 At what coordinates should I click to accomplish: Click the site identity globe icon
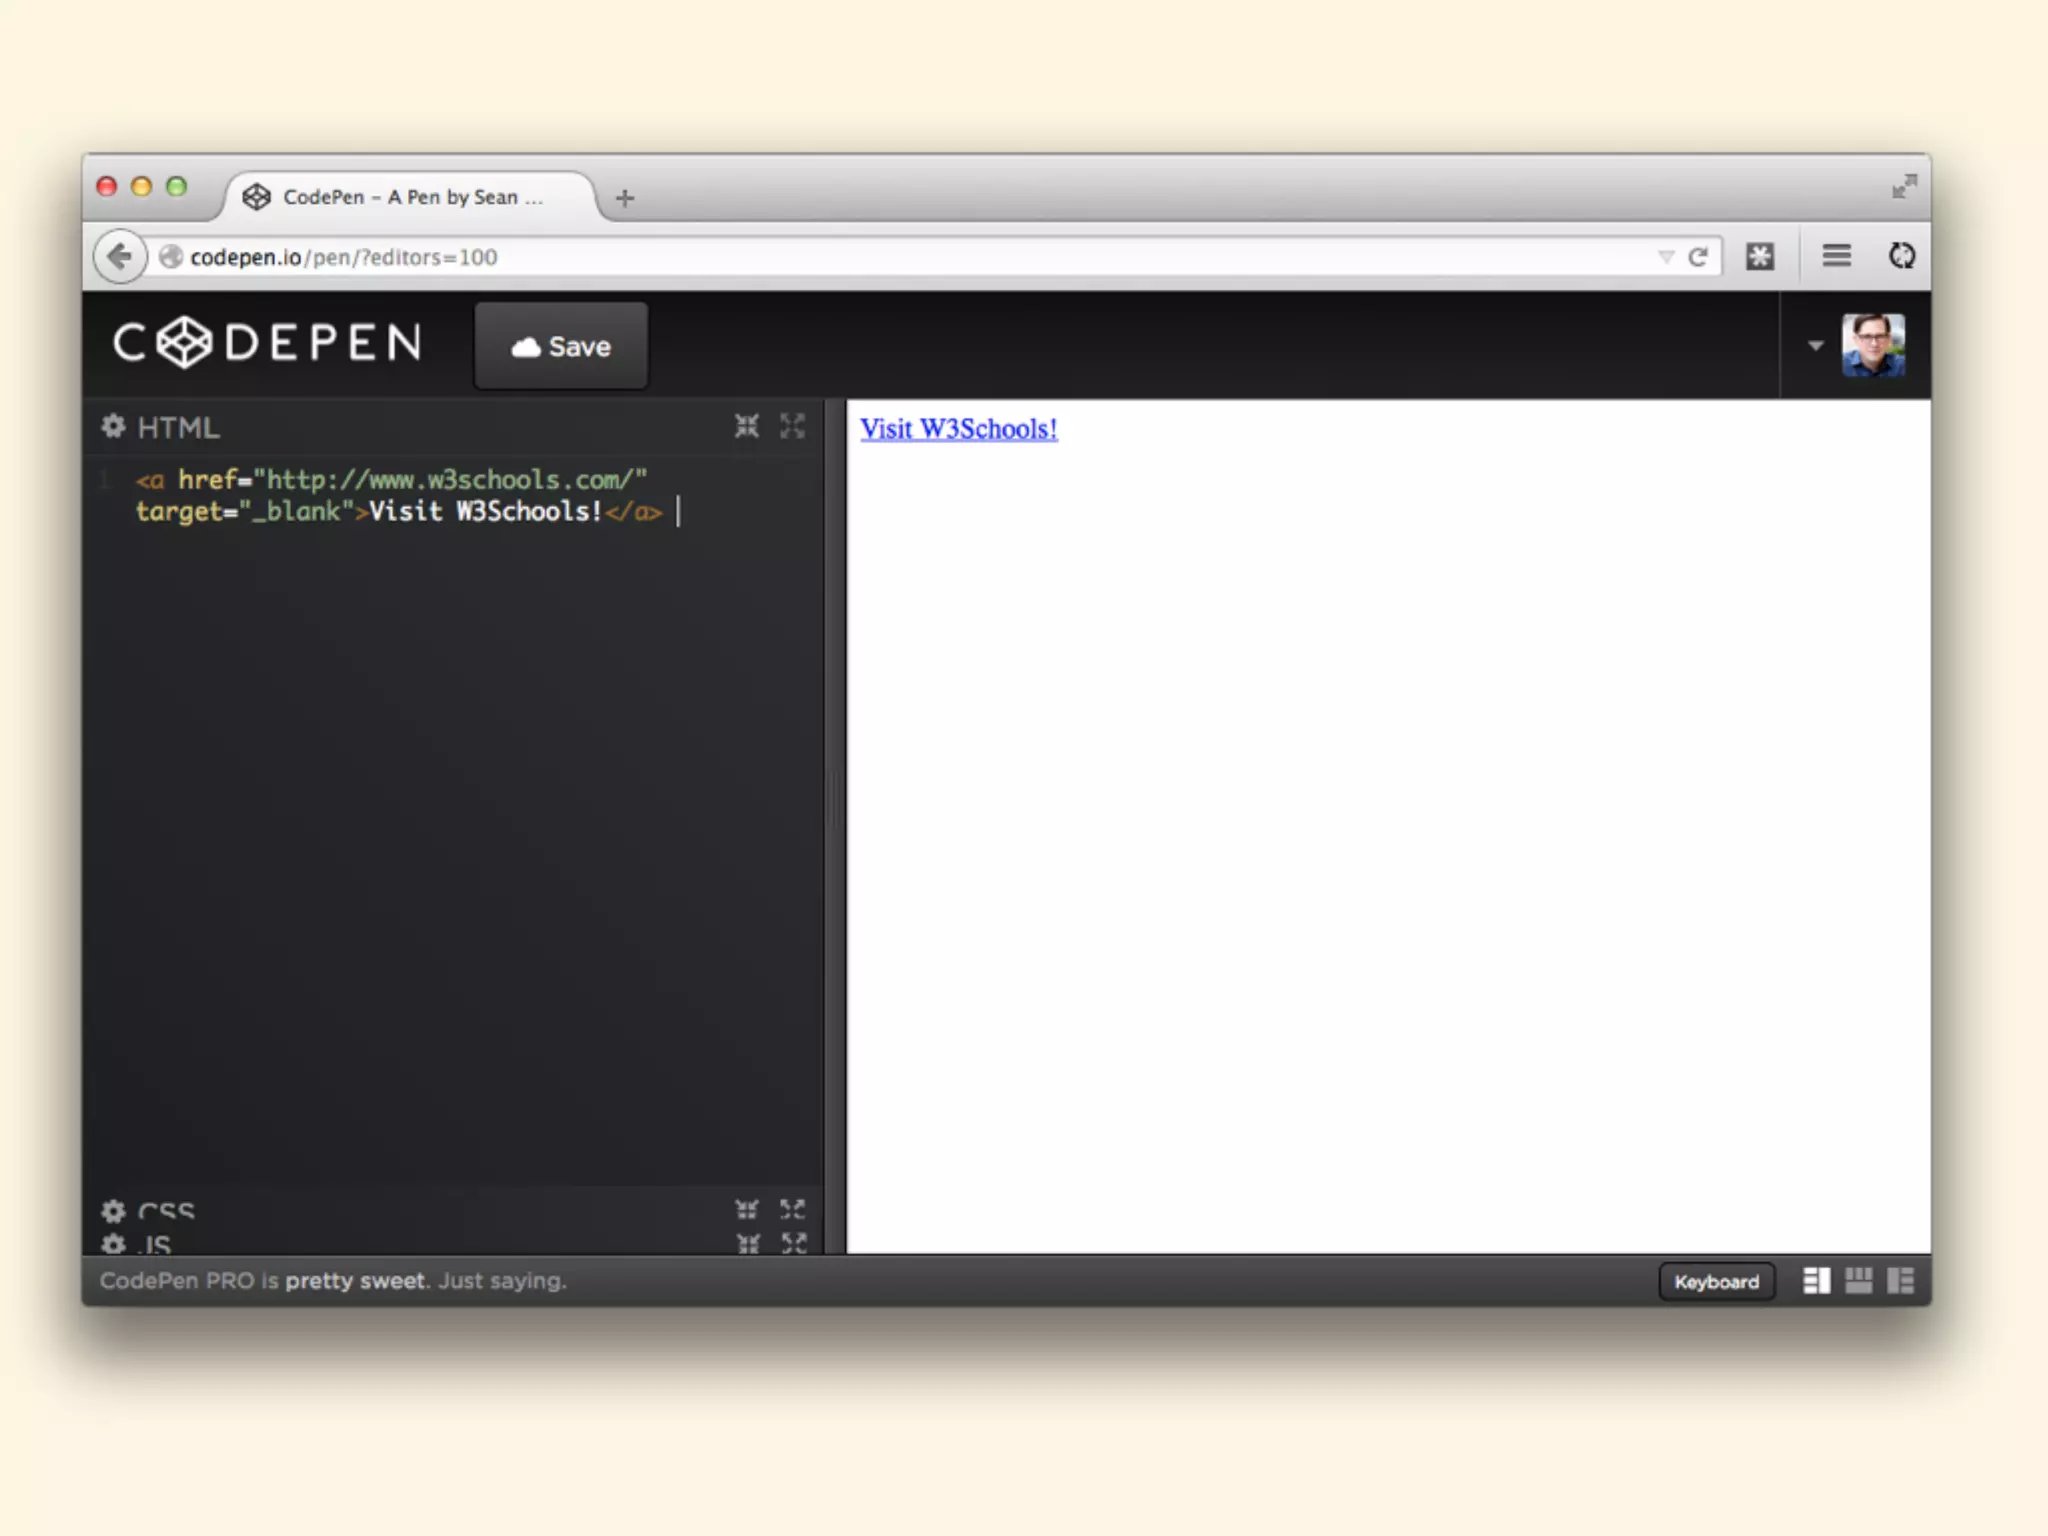(171, 257)
